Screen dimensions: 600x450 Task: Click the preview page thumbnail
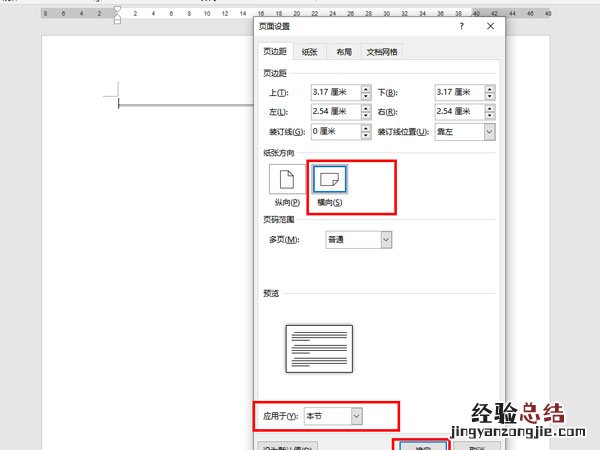[x=319, y=347]
